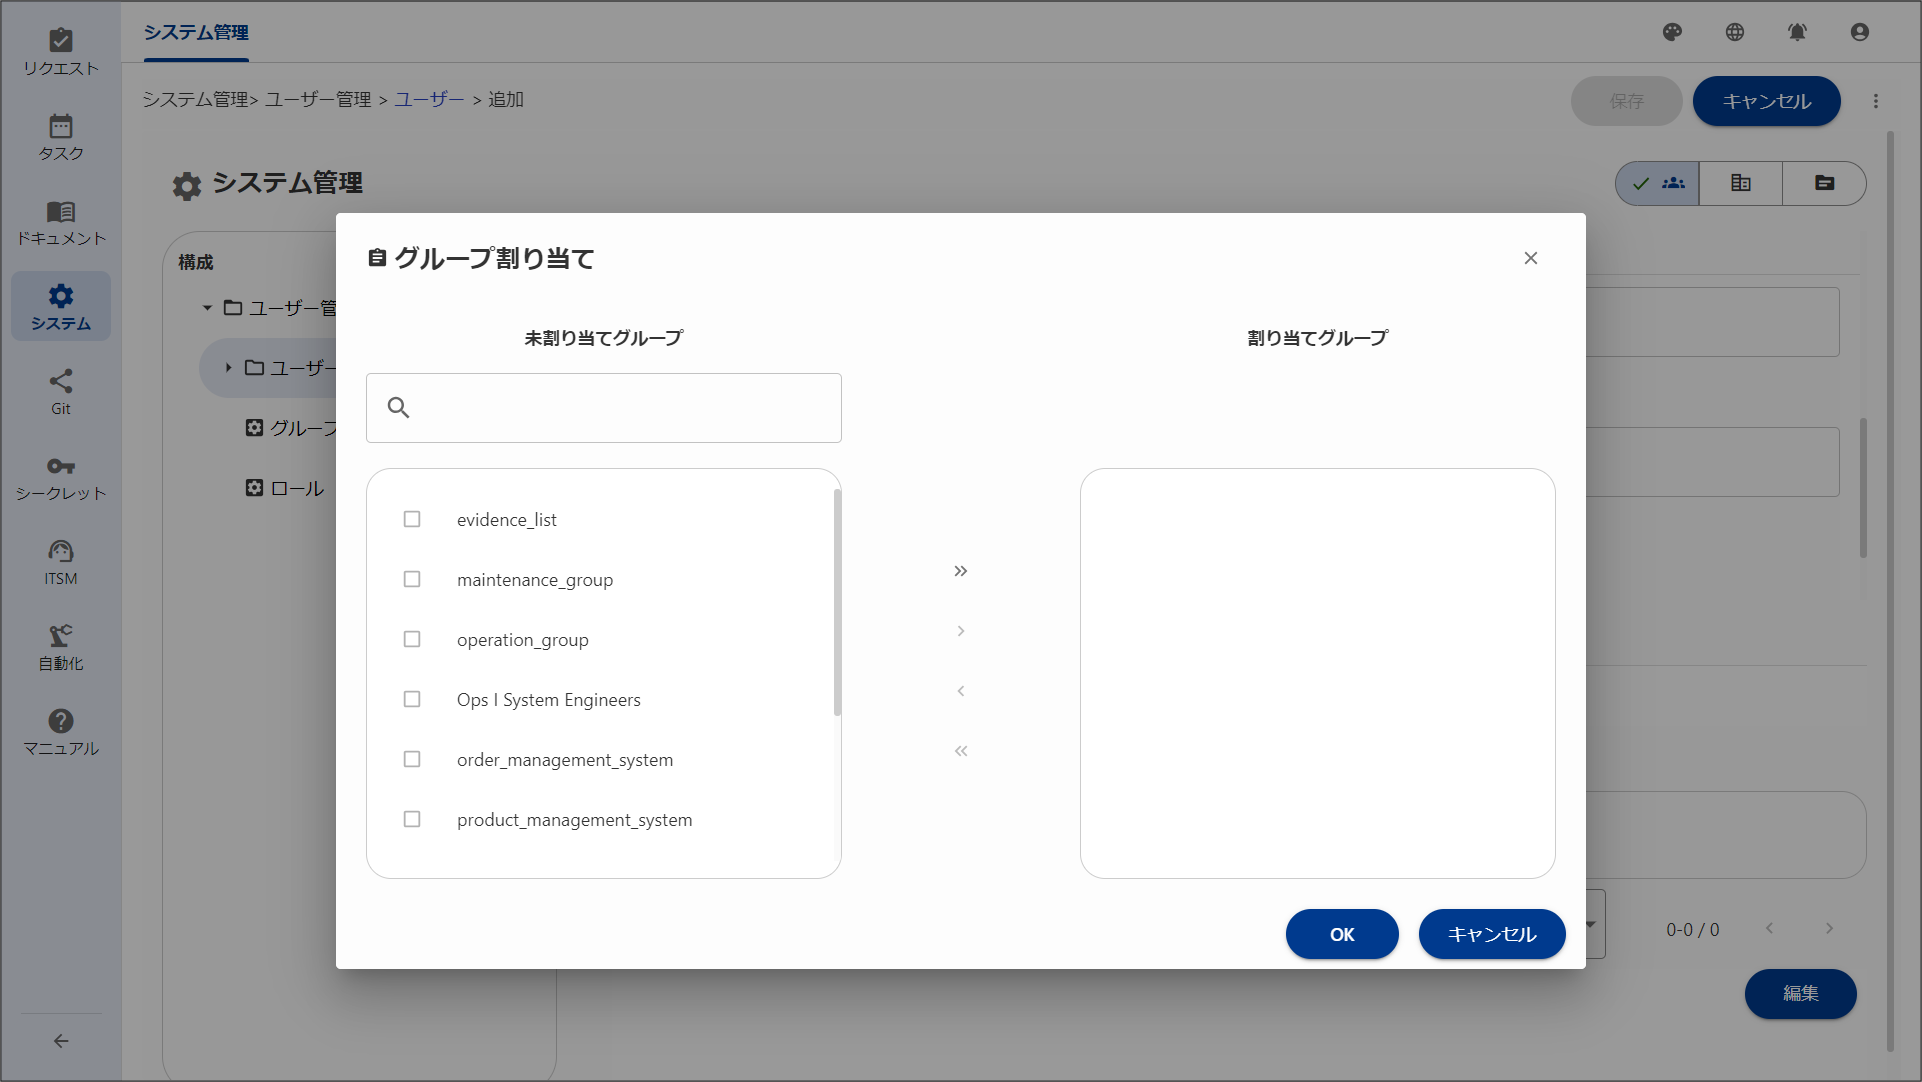The height and width of the screenshot is (1082, 1922).
Task: Select the group view toggle with checkmark
Action: pos(1658,183)
